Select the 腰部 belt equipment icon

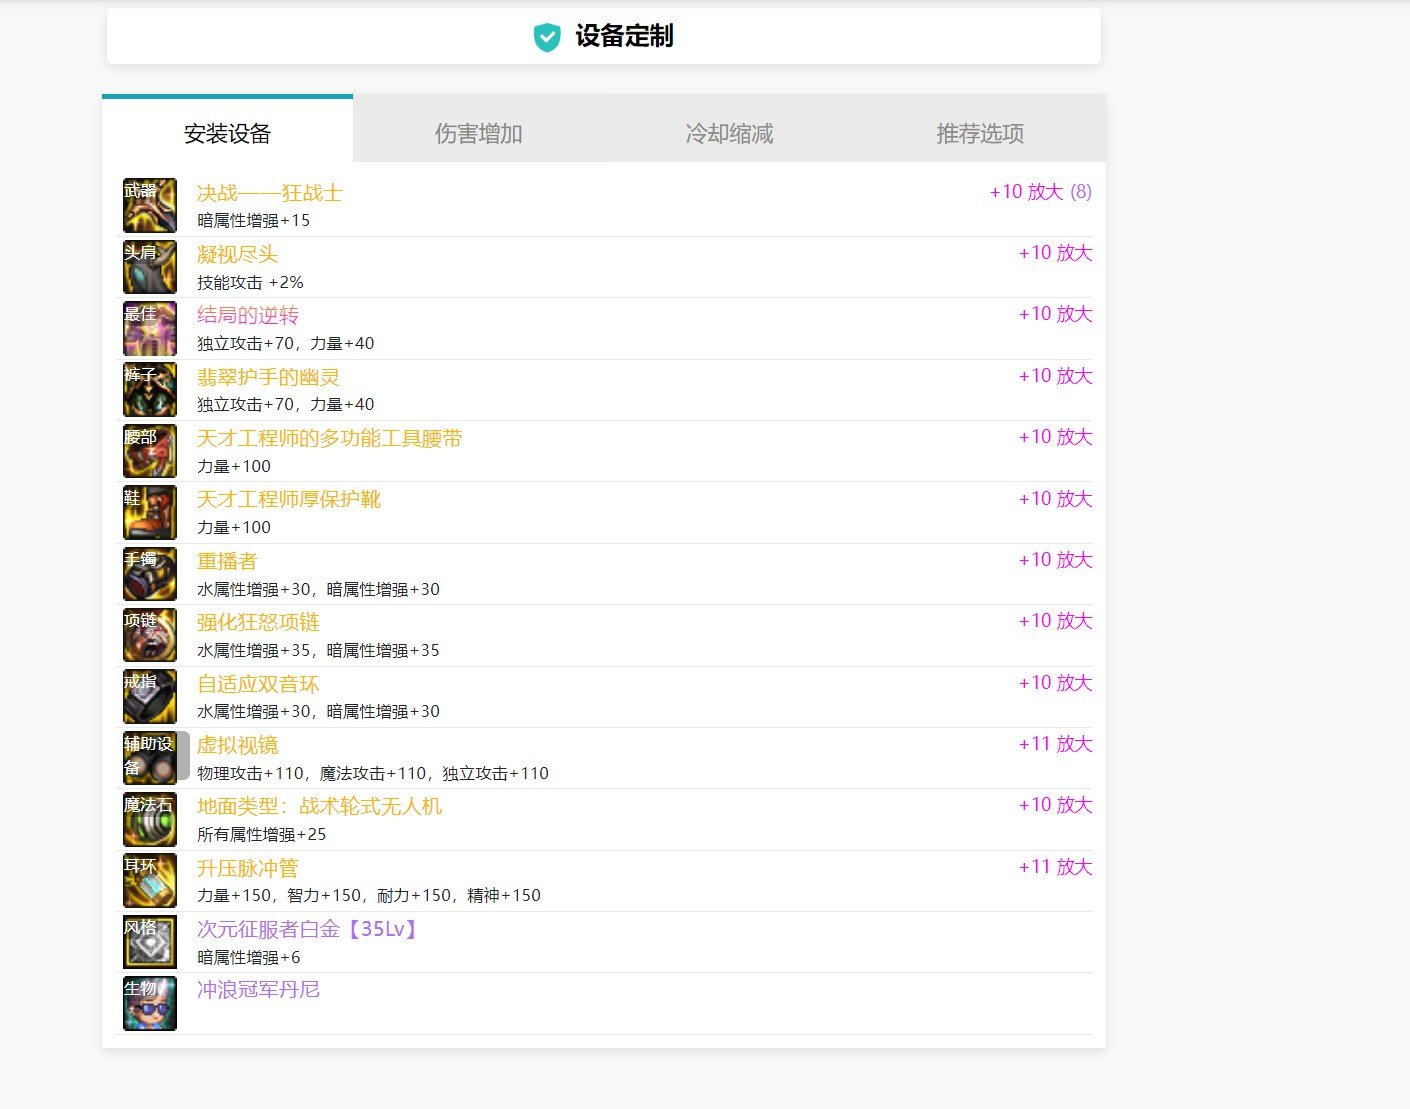(150, 451)
